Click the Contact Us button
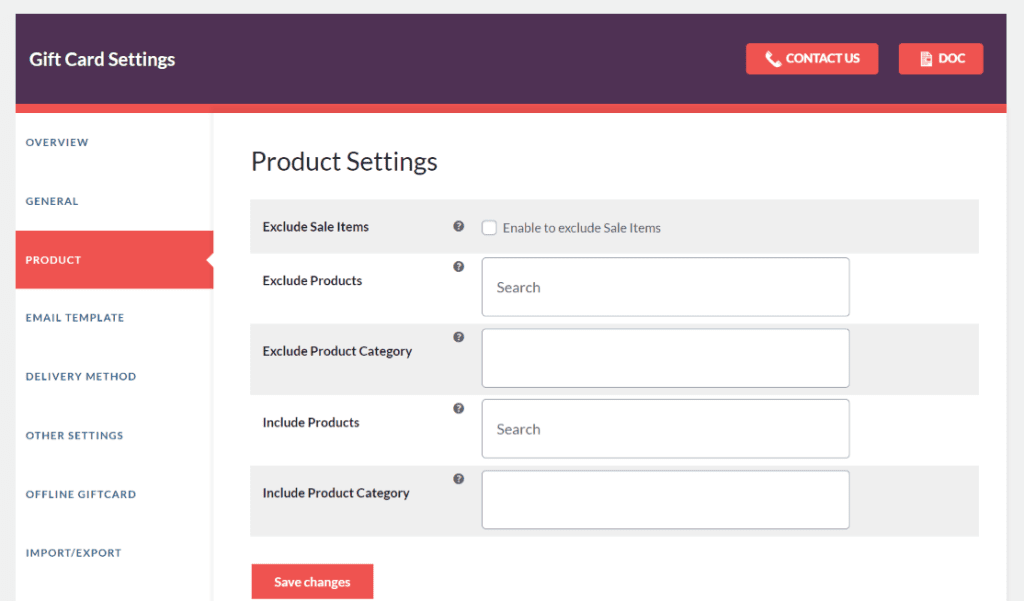Viewport: 1024px width, 601px height. coord(812,59)
